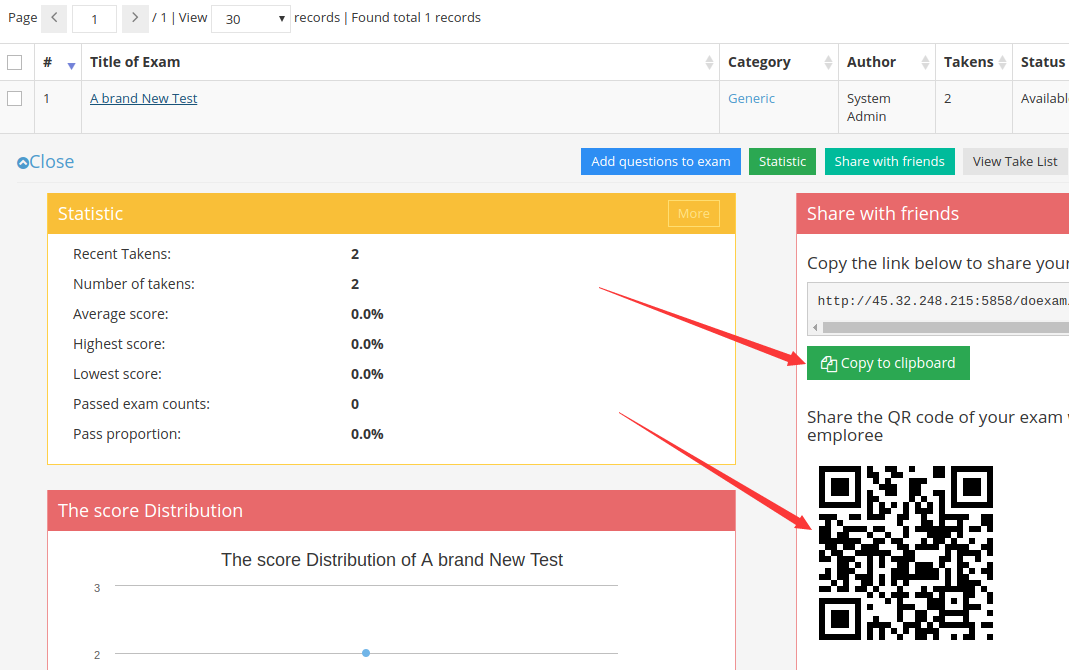The height and width of the screenshot is (670, 1069).
Task: Click The score Distribution panel header
Action: click(x=391, y=511)
